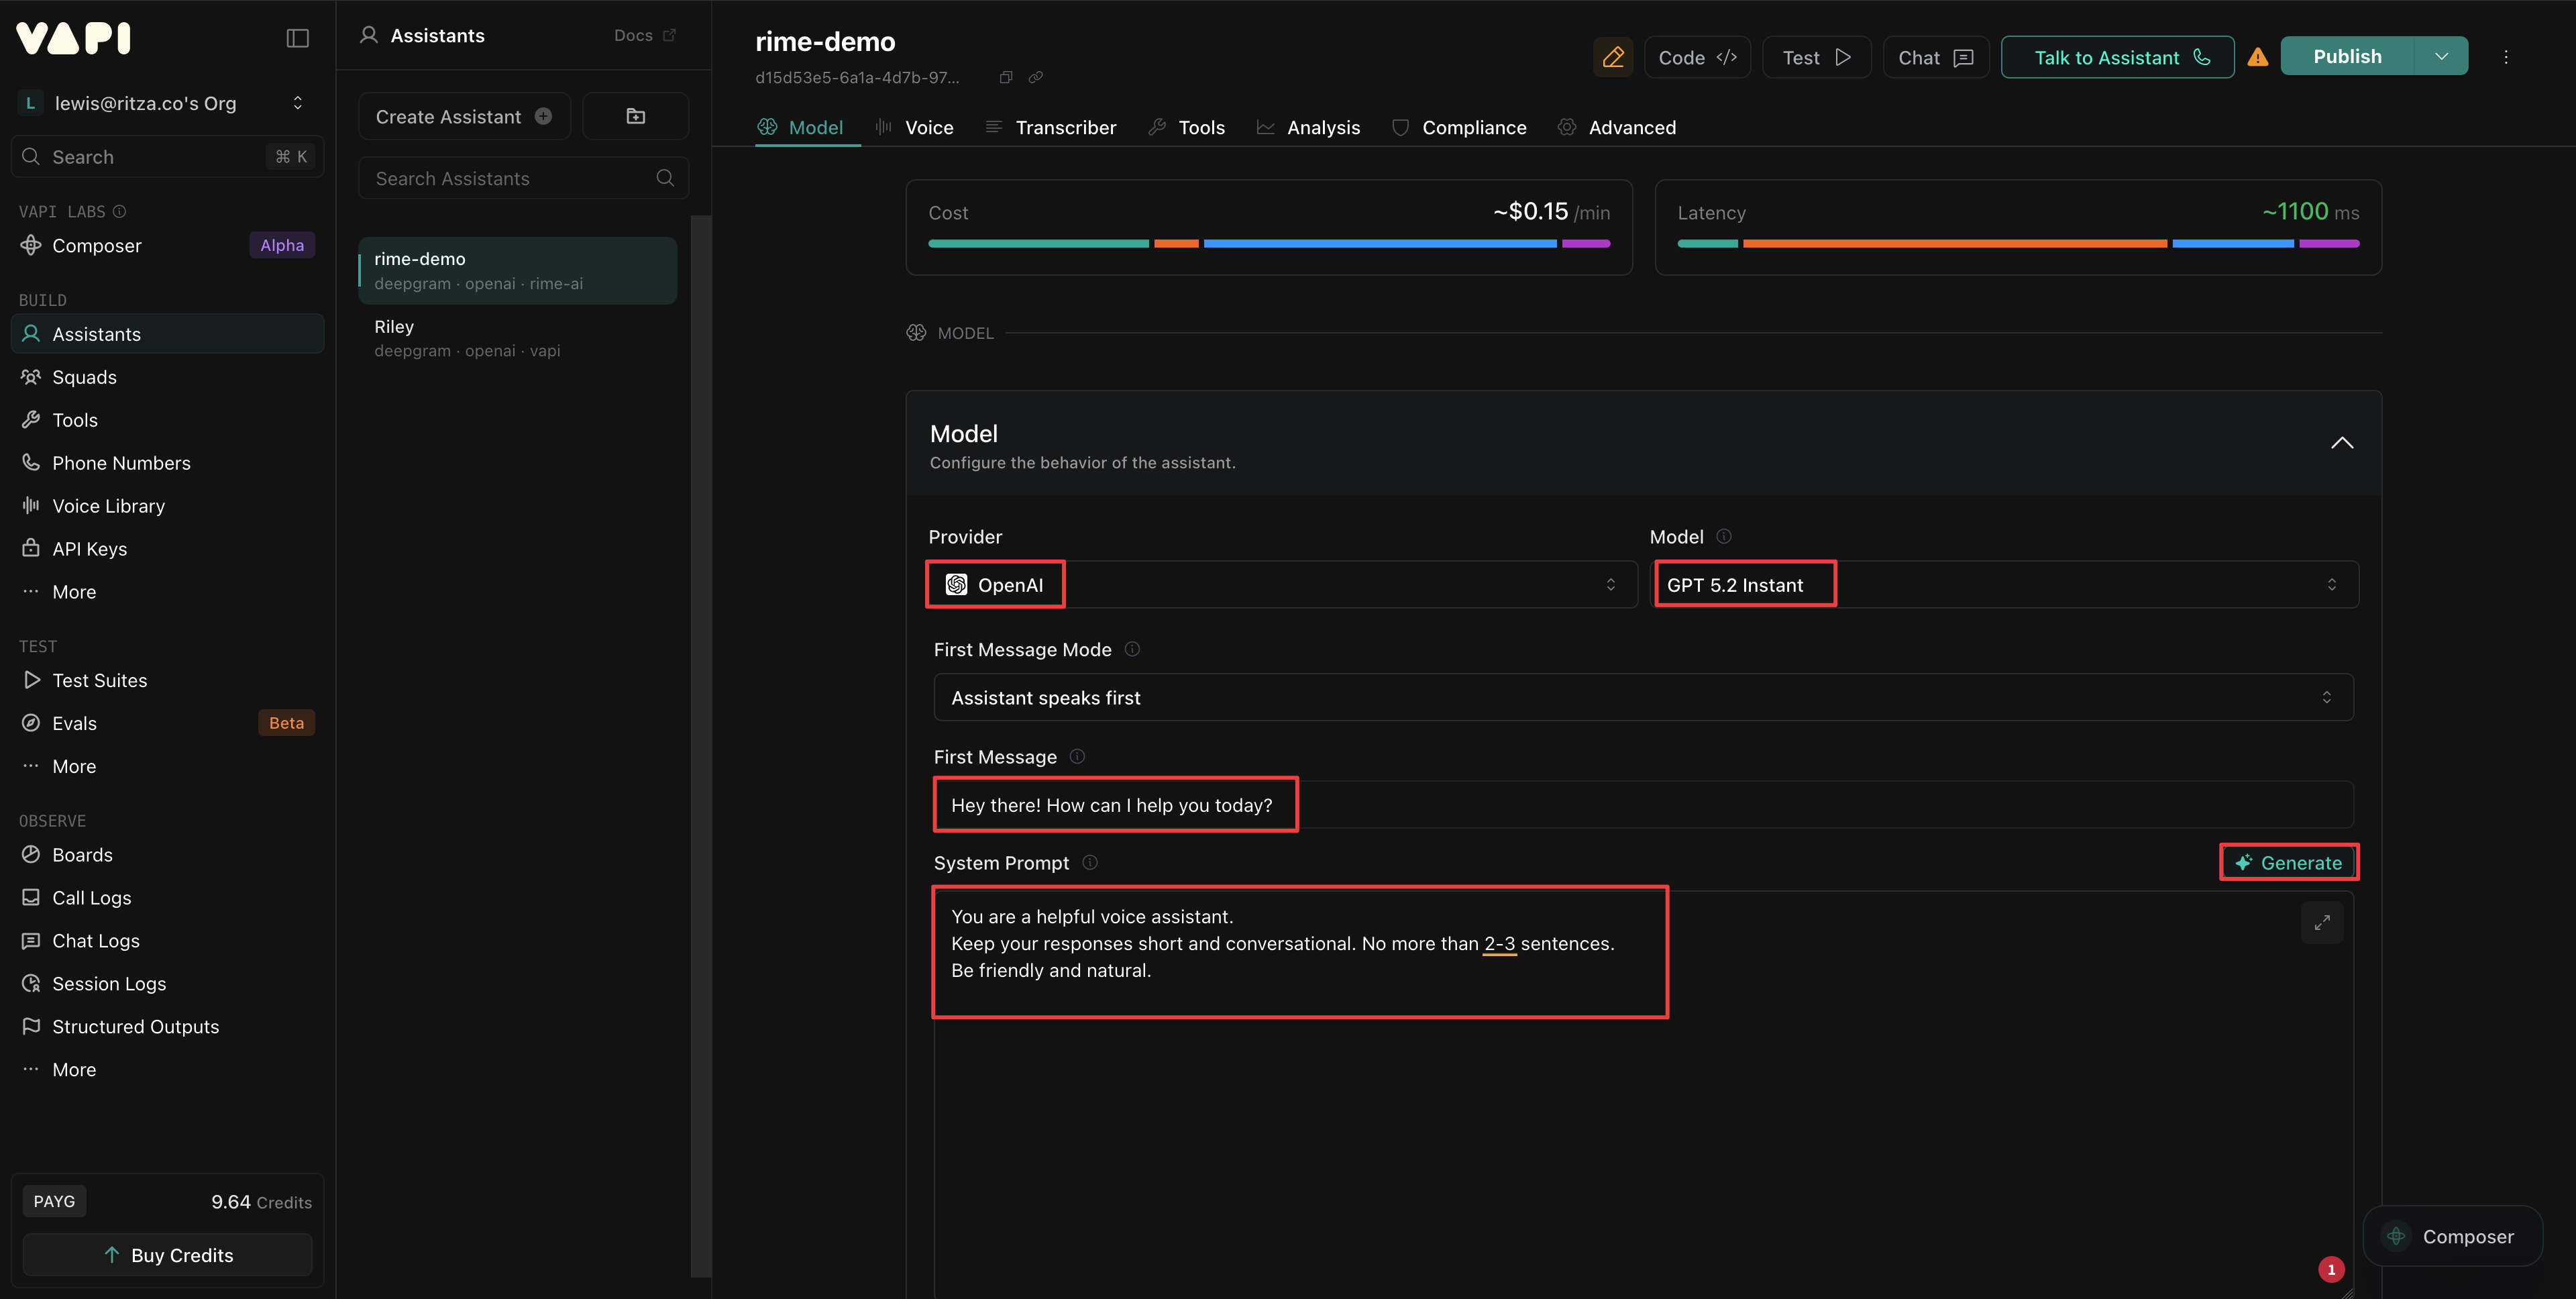Click the new folder icon beside Create Assistant
Viewport: 2576px width, 1299px height.
635,115
